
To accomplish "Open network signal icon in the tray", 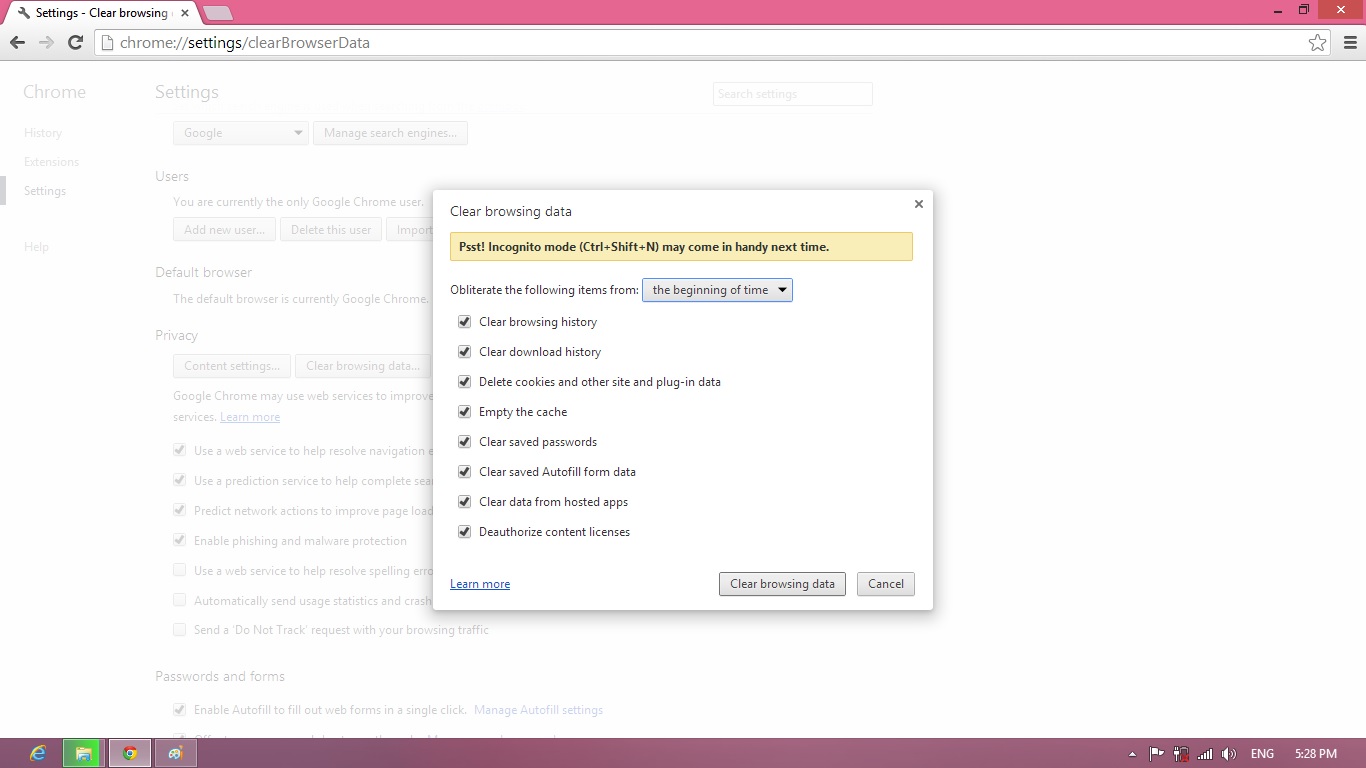I will click(1205, 754).
